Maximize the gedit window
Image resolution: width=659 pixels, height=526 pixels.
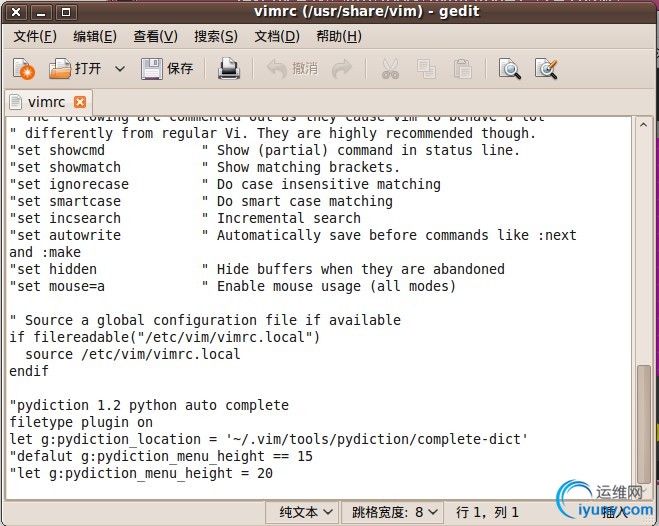coord(66,12)
